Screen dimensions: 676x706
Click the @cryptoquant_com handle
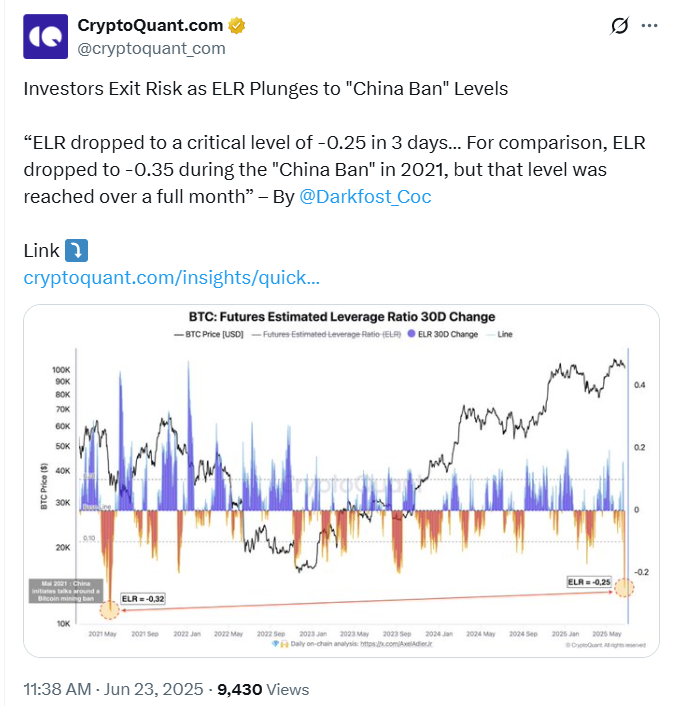click(x=152, y=48)
